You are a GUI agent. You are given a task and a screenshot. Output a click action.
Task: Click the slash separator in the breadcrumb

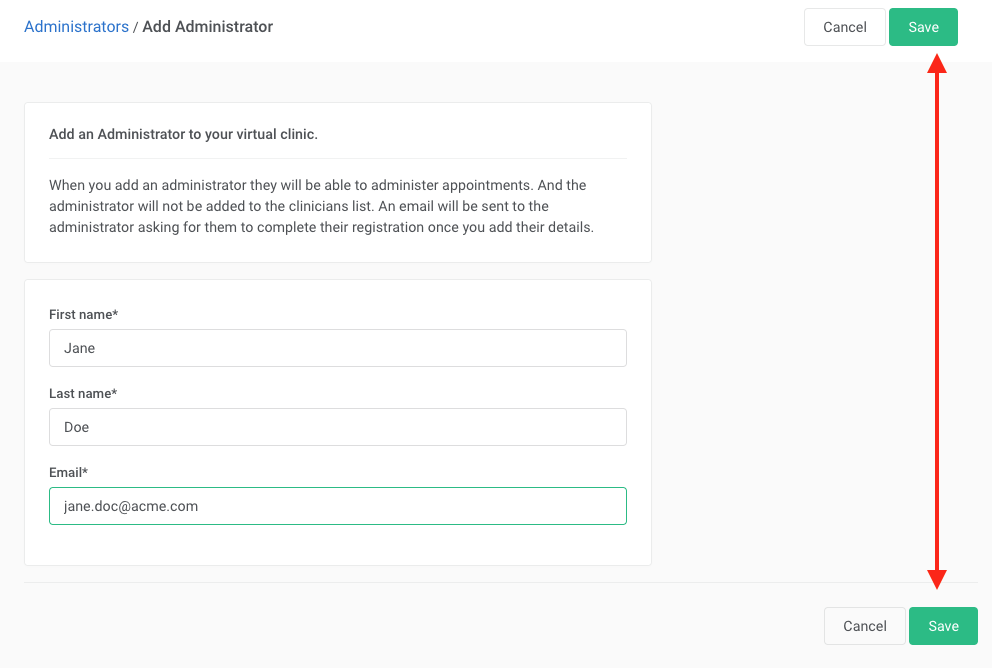coord(135,27)
